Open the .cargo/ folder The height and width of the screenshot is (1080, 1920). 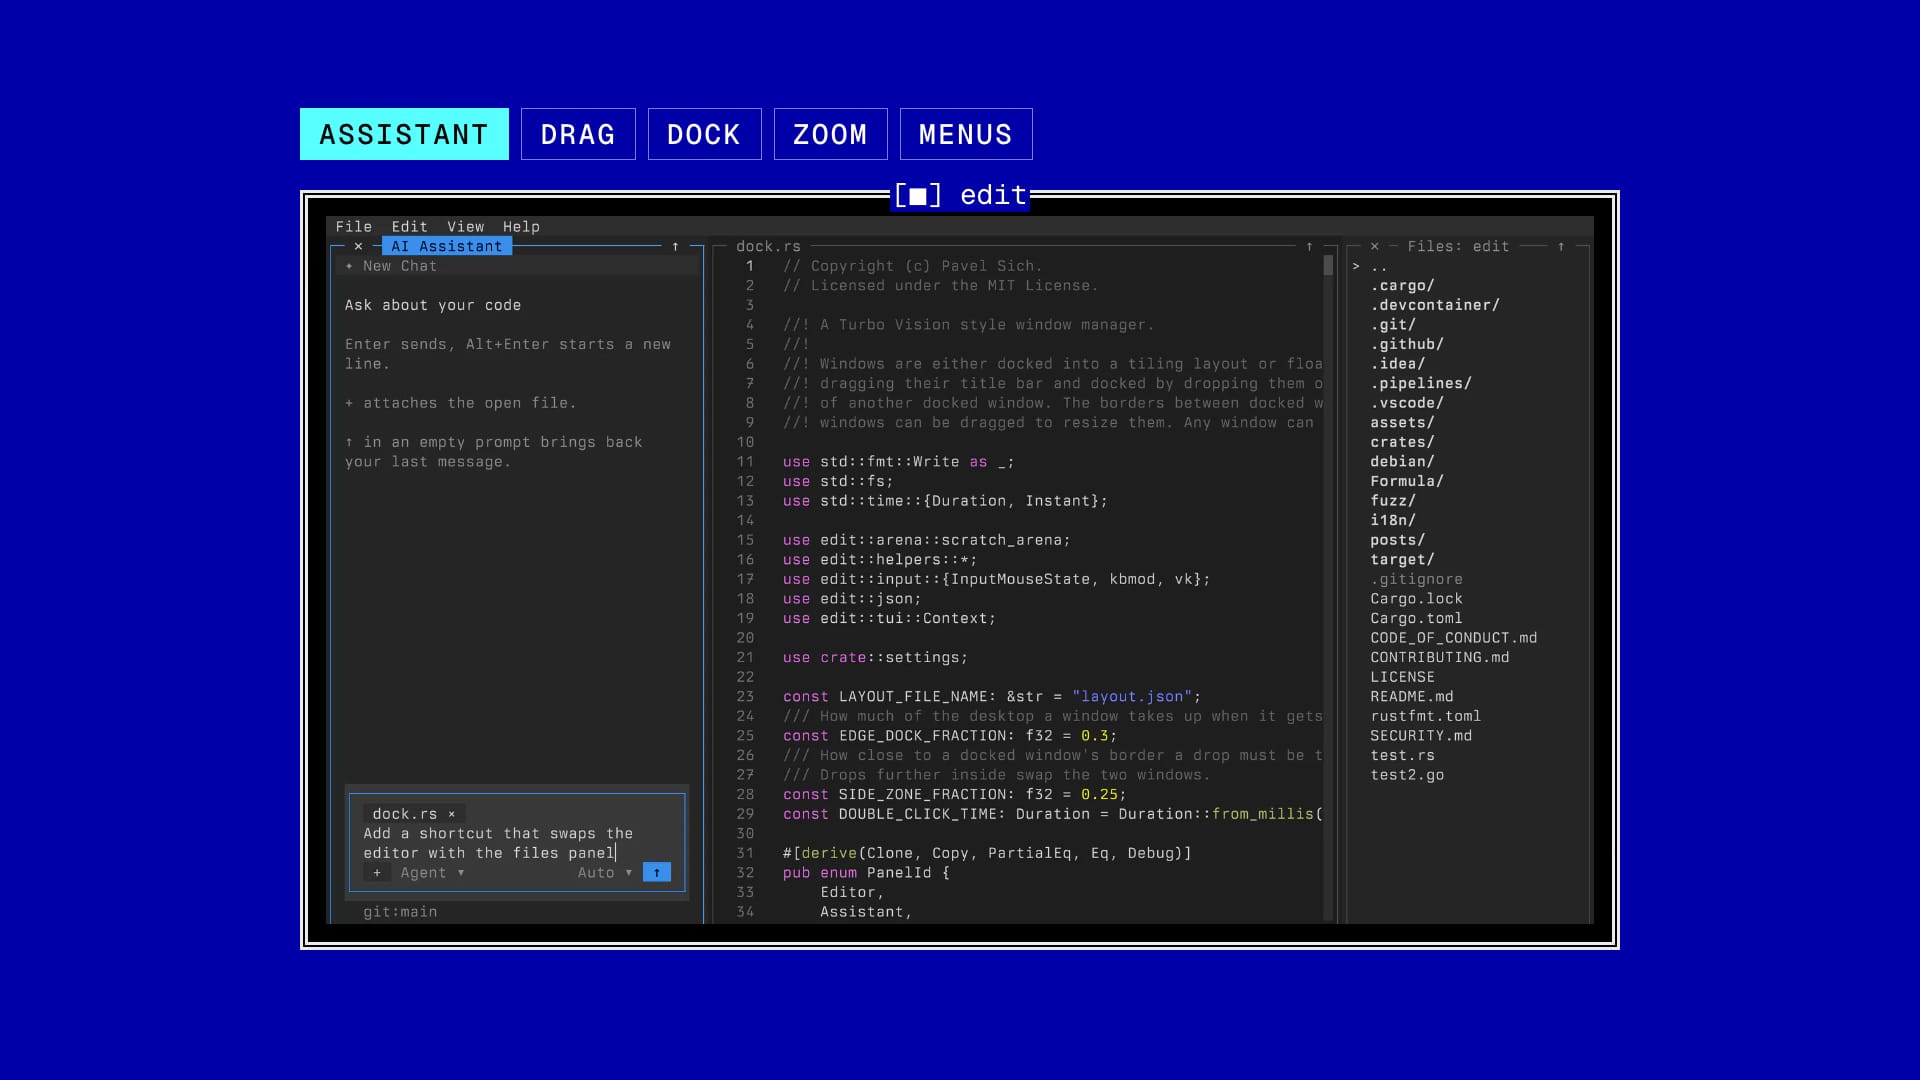coord(1402,286)
